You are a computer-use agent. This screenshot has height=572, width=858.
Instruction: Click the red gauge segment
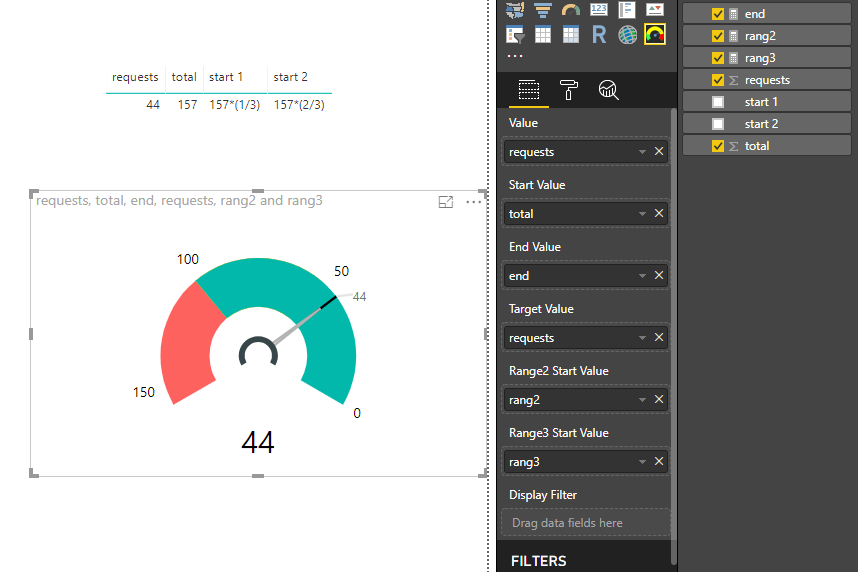[x=189, y=345]
